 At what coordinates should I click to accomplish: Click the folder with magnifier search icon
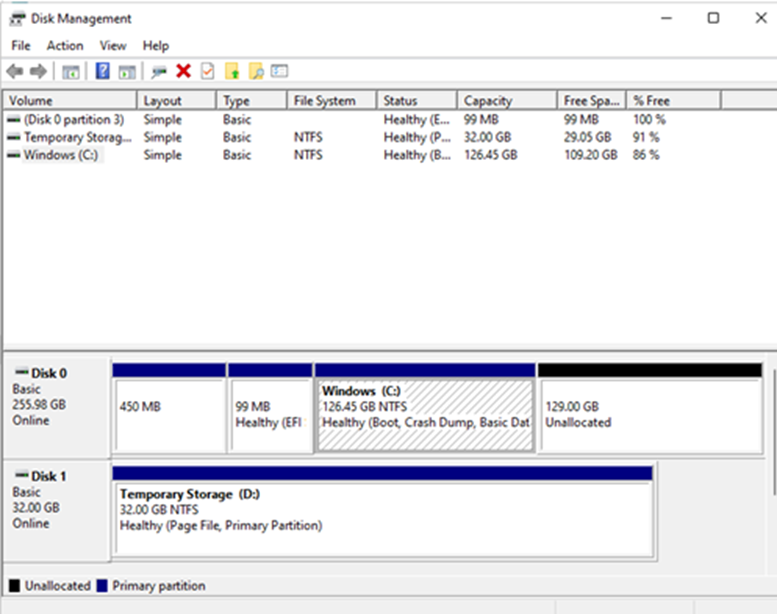pos(256,71)
